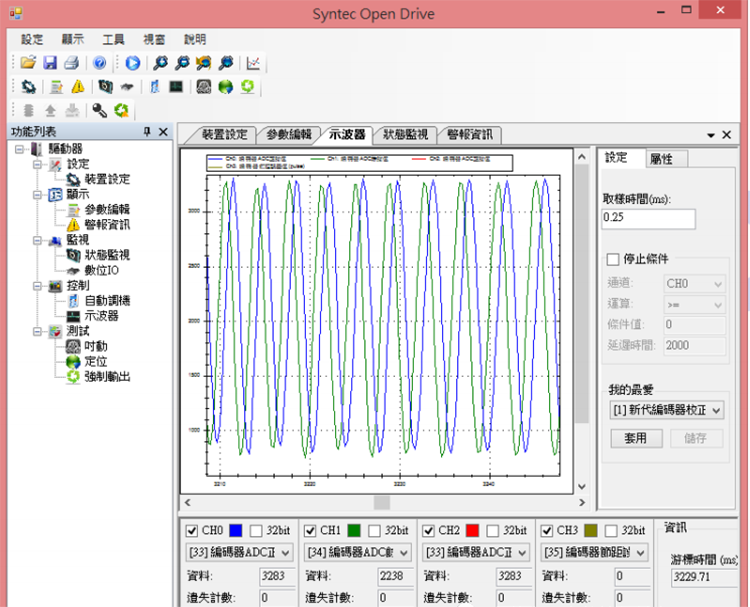The image size is (750, 607).
Task: Click the device setting gear toolbar icon
Action: click(29, 87)
